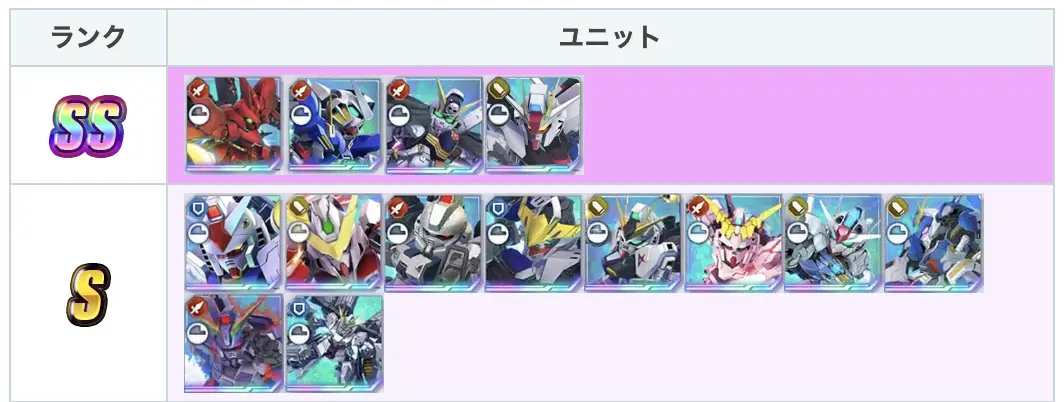The width and height of the screenshot is (1064, 402).
Task: Select the gold V-fin red Gundam in S rank
Action: [x=333, y=243]
